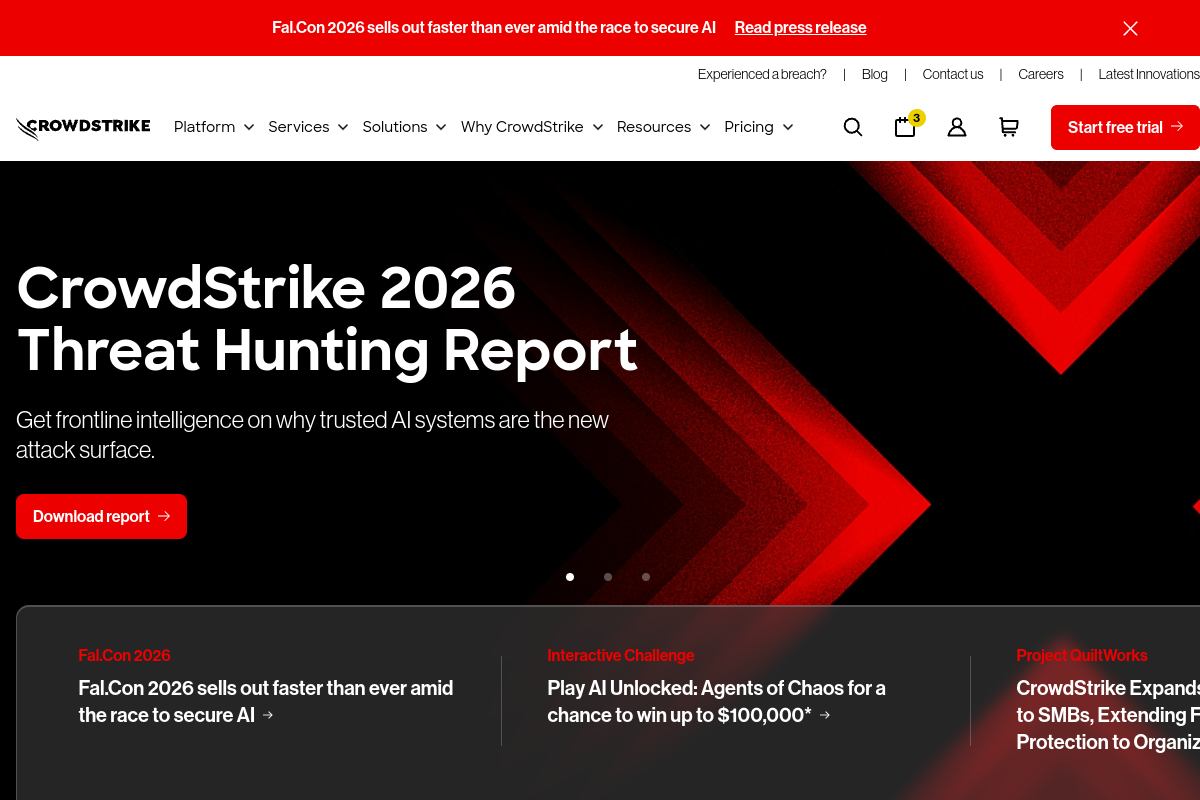Open Fal.Con 2026 sells out article
Image resolution: width=1200 pixels, height=800 pixels.
coord(266,701)
